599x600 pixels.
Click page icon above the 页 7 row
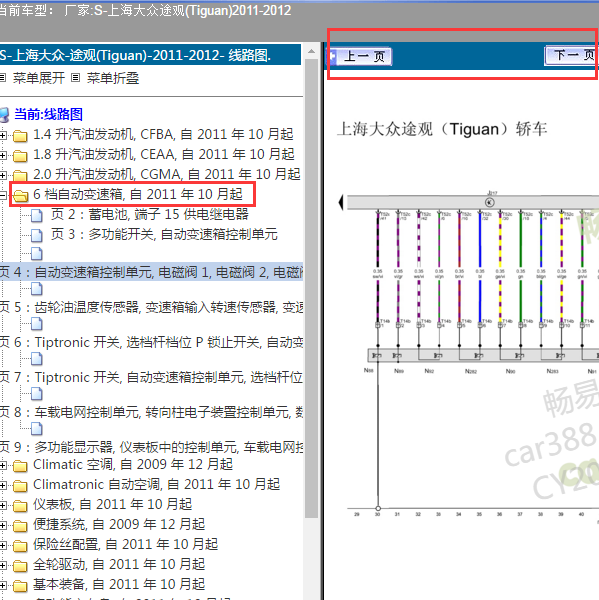37,359
